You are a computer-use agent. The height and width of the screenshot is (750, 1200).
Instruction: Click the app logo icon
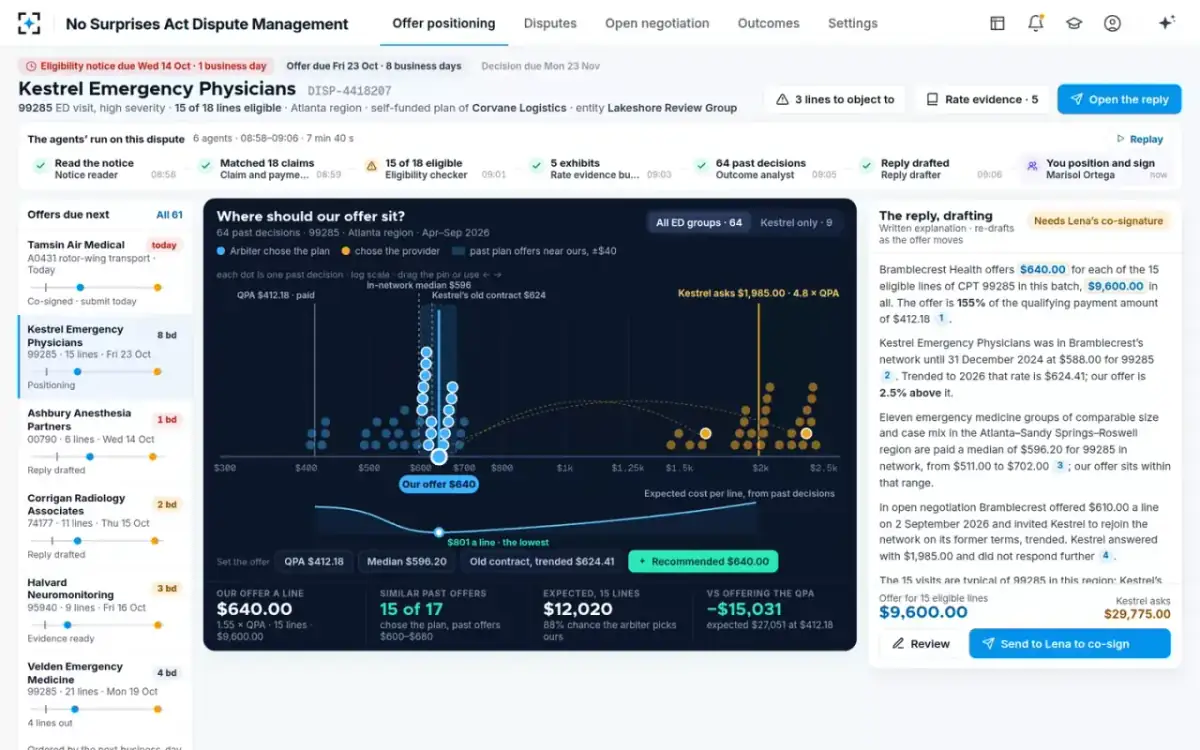pos(30,23)
